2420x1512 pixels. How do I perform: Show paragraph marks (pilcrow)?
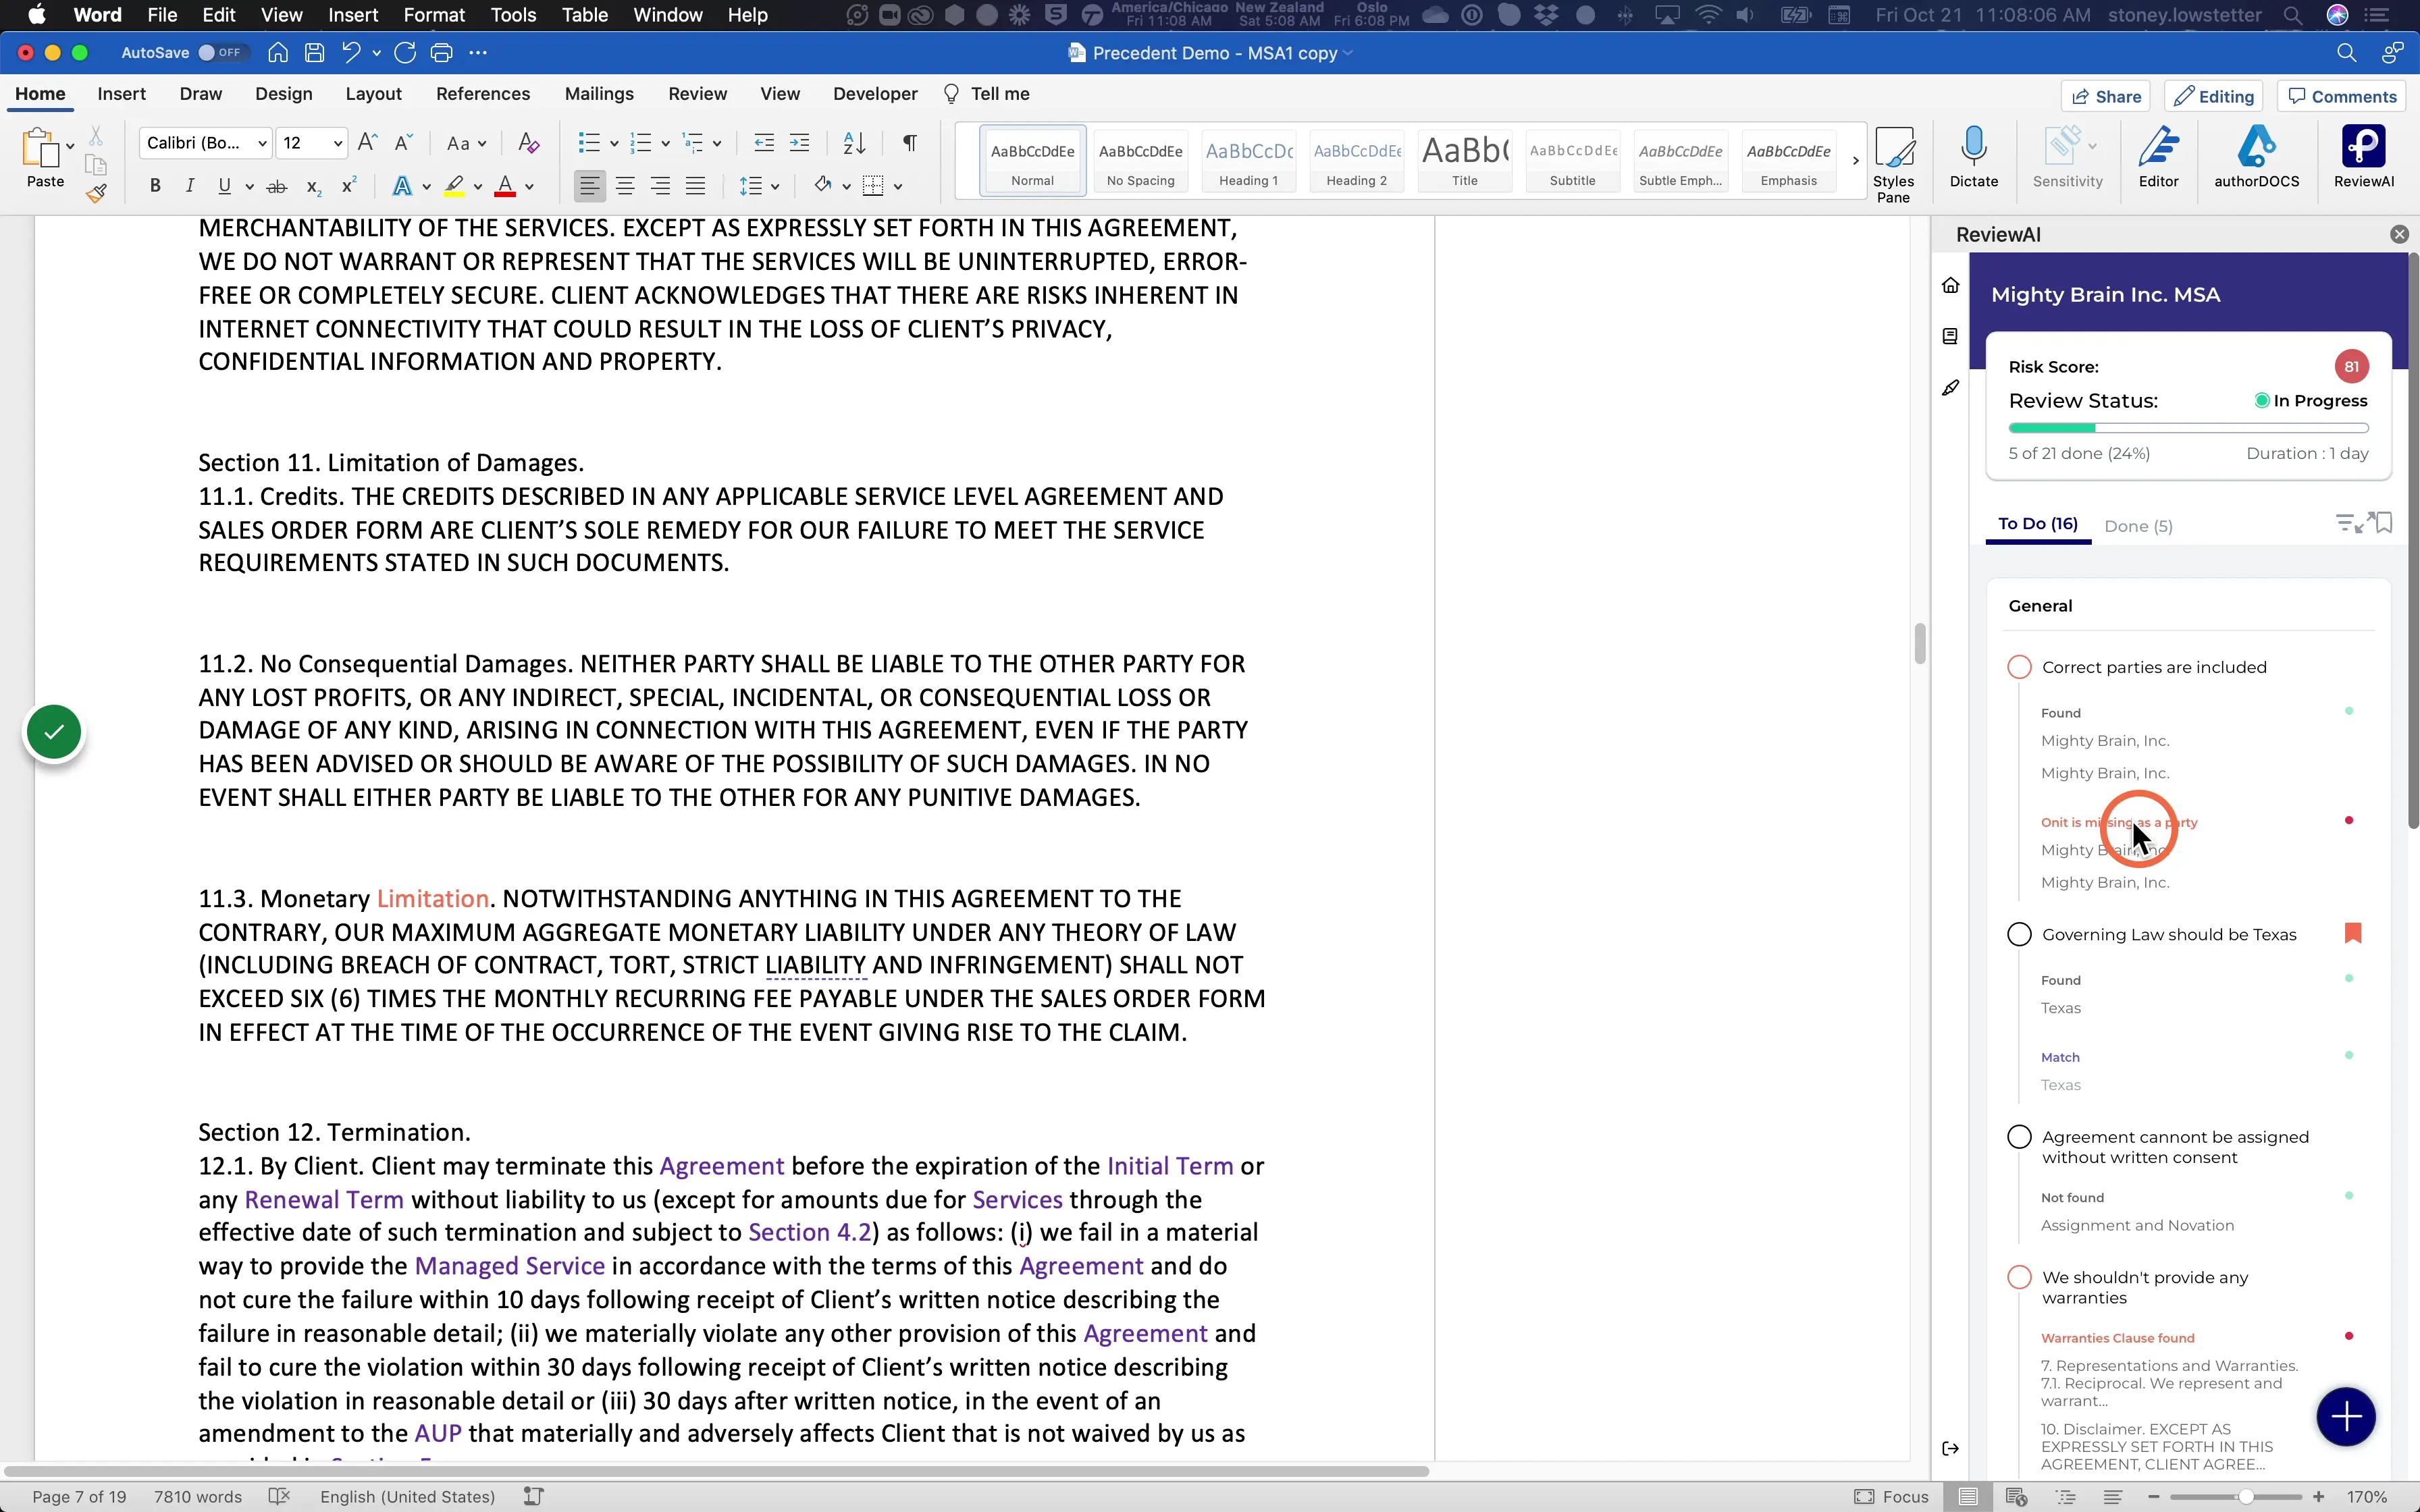(909, 143)
